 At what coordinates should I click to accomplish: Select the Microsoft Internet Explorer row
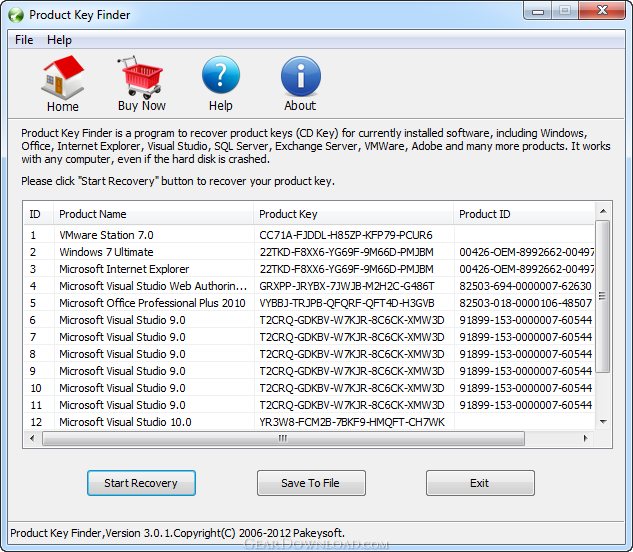click(309, 269)
